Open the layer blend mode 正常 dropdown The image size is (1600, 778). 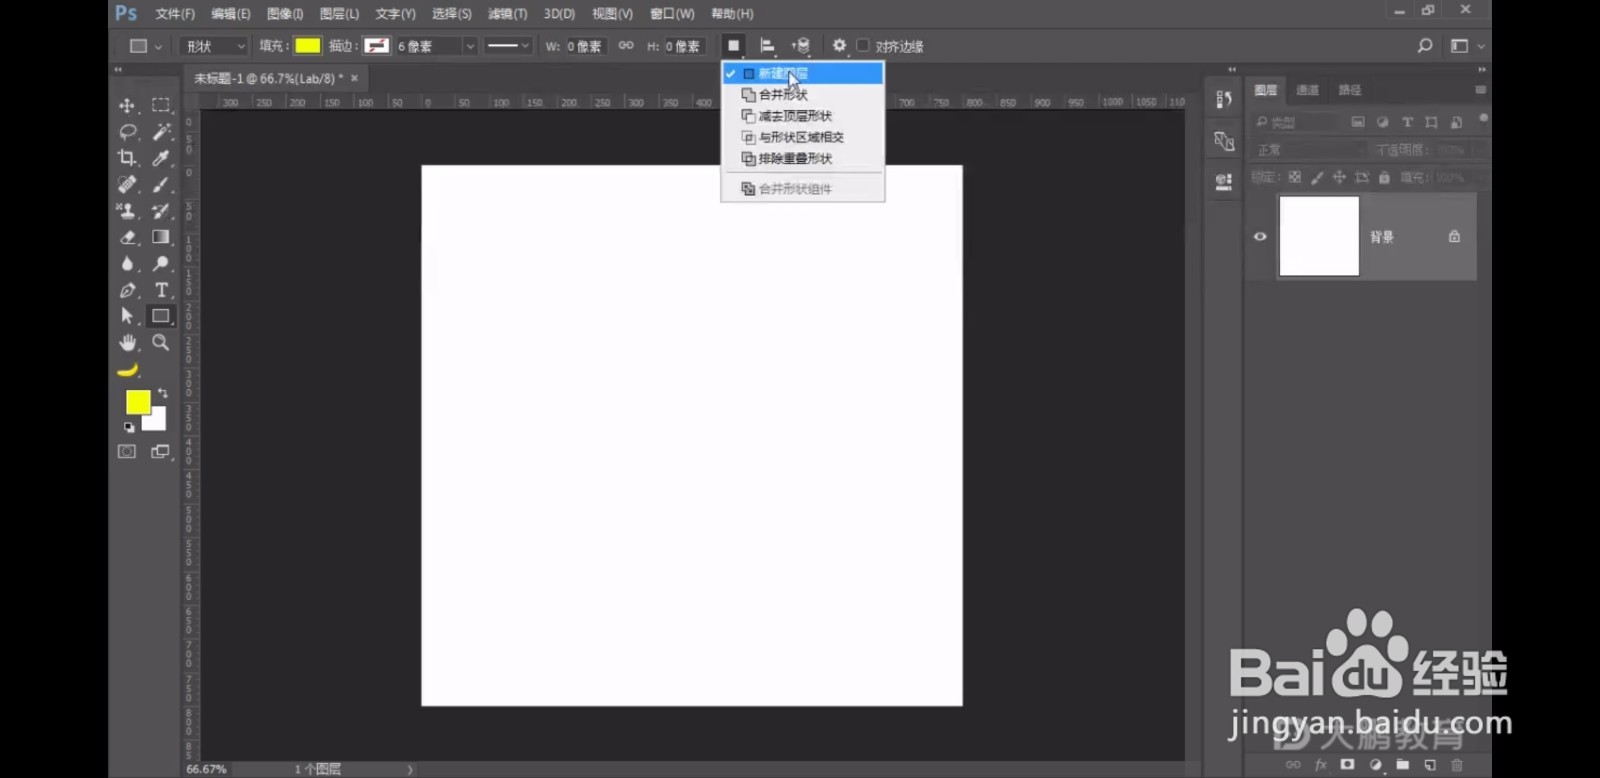pos(1309,150)
